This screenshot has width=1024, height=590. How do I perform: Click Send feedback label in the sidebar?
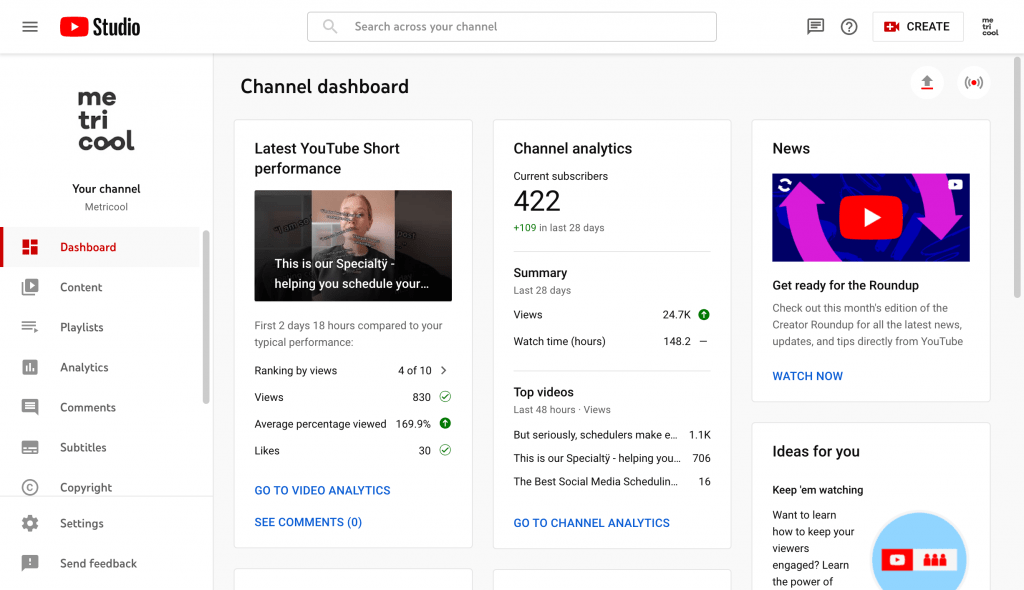(x=99, y=563)
